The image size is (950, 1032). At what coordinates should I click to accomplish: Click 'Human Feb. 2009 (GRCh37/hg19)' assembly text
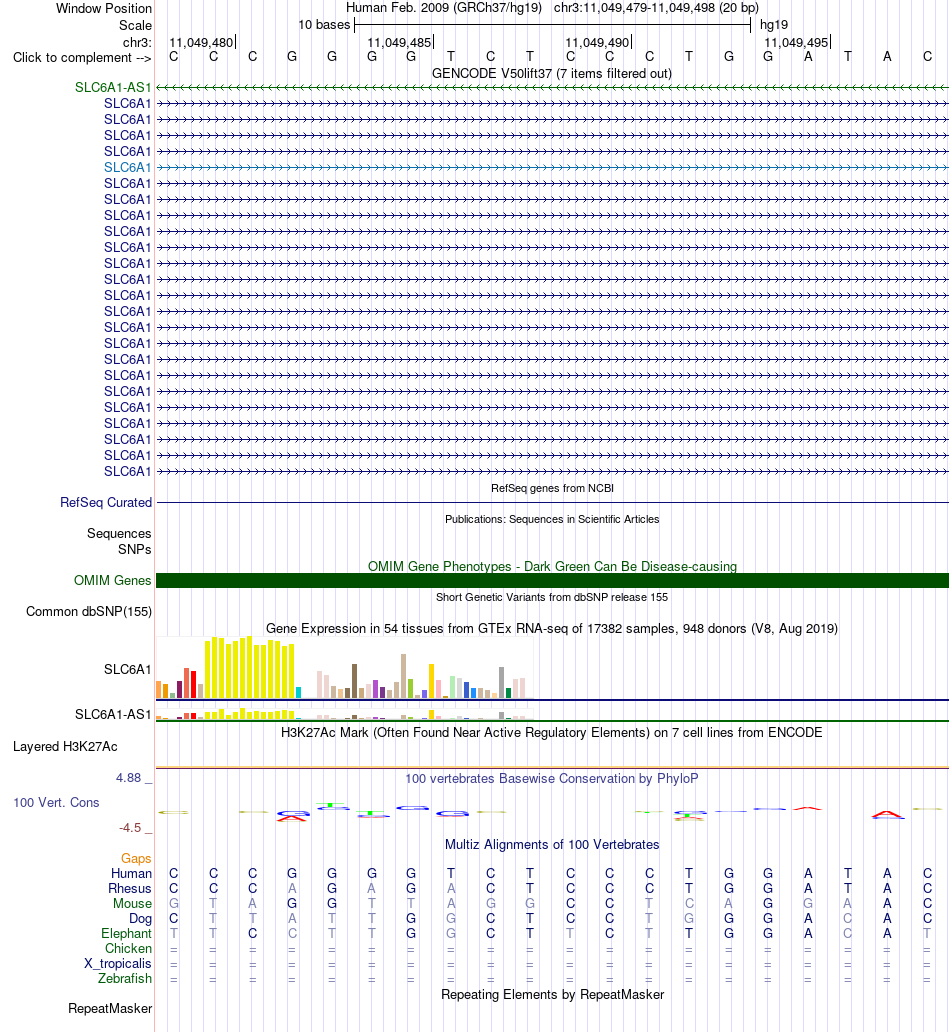[444, 8]
